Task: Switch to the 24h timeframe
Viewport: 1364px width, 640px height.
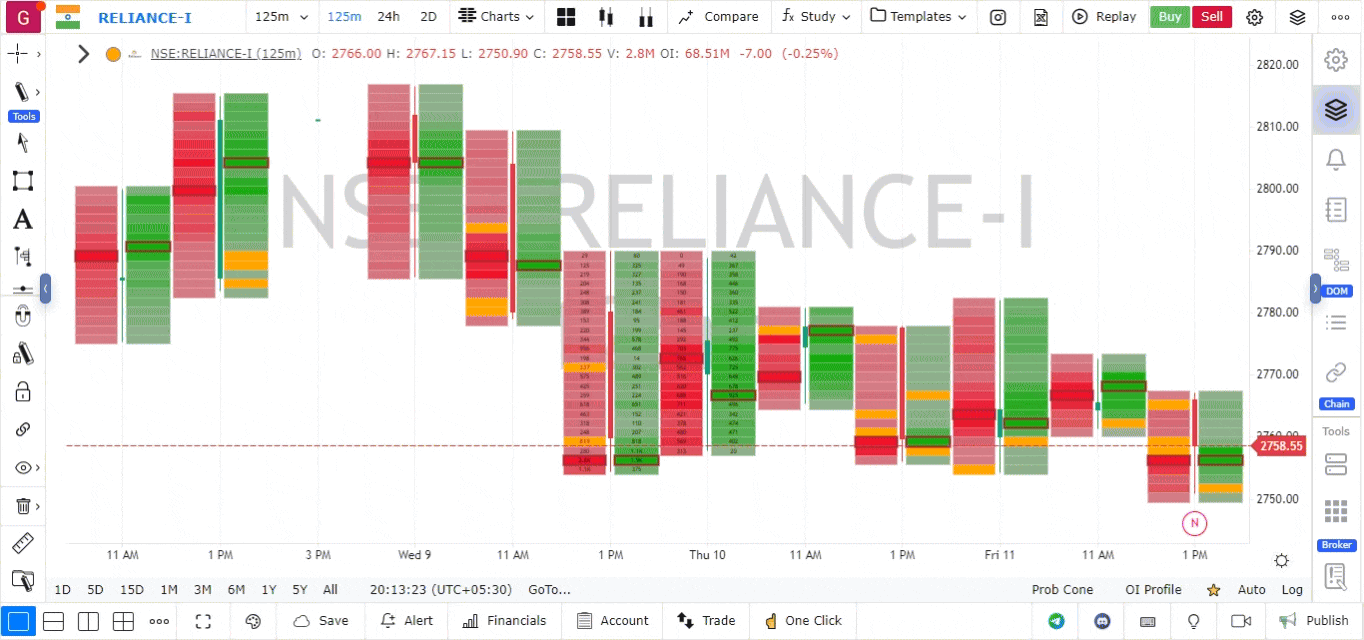Action: tap(388, 17)
